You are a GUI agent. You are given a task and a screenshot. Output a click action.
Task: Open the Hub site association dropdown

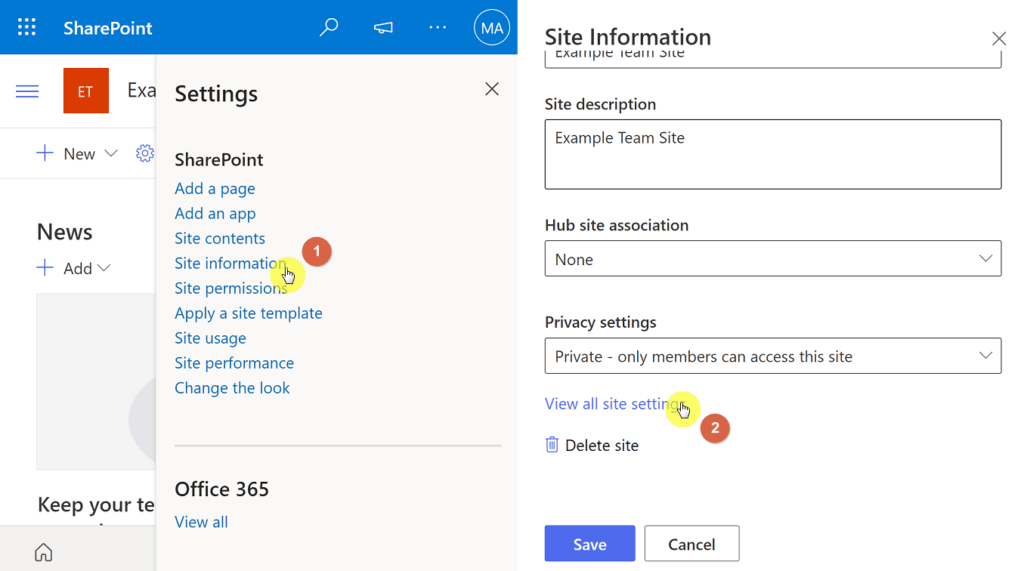pyautogui.click(x=773, y=259)
